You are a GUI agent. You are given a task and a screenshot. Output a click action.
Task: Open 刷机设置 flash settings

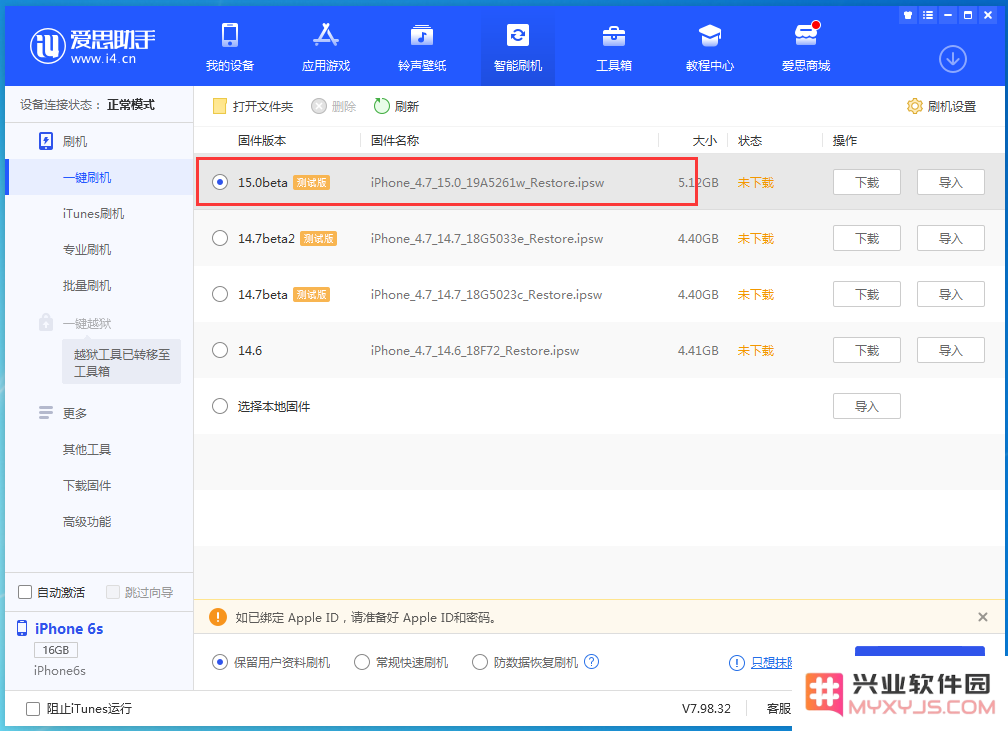941,106
